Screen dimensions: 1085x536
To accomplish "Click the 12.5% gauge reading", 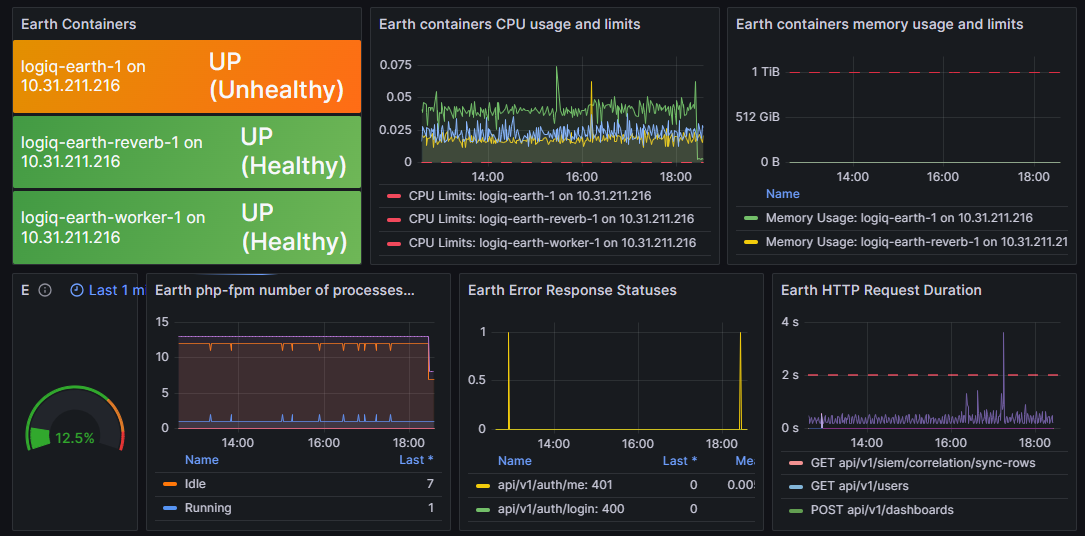I will coord(74,438).
